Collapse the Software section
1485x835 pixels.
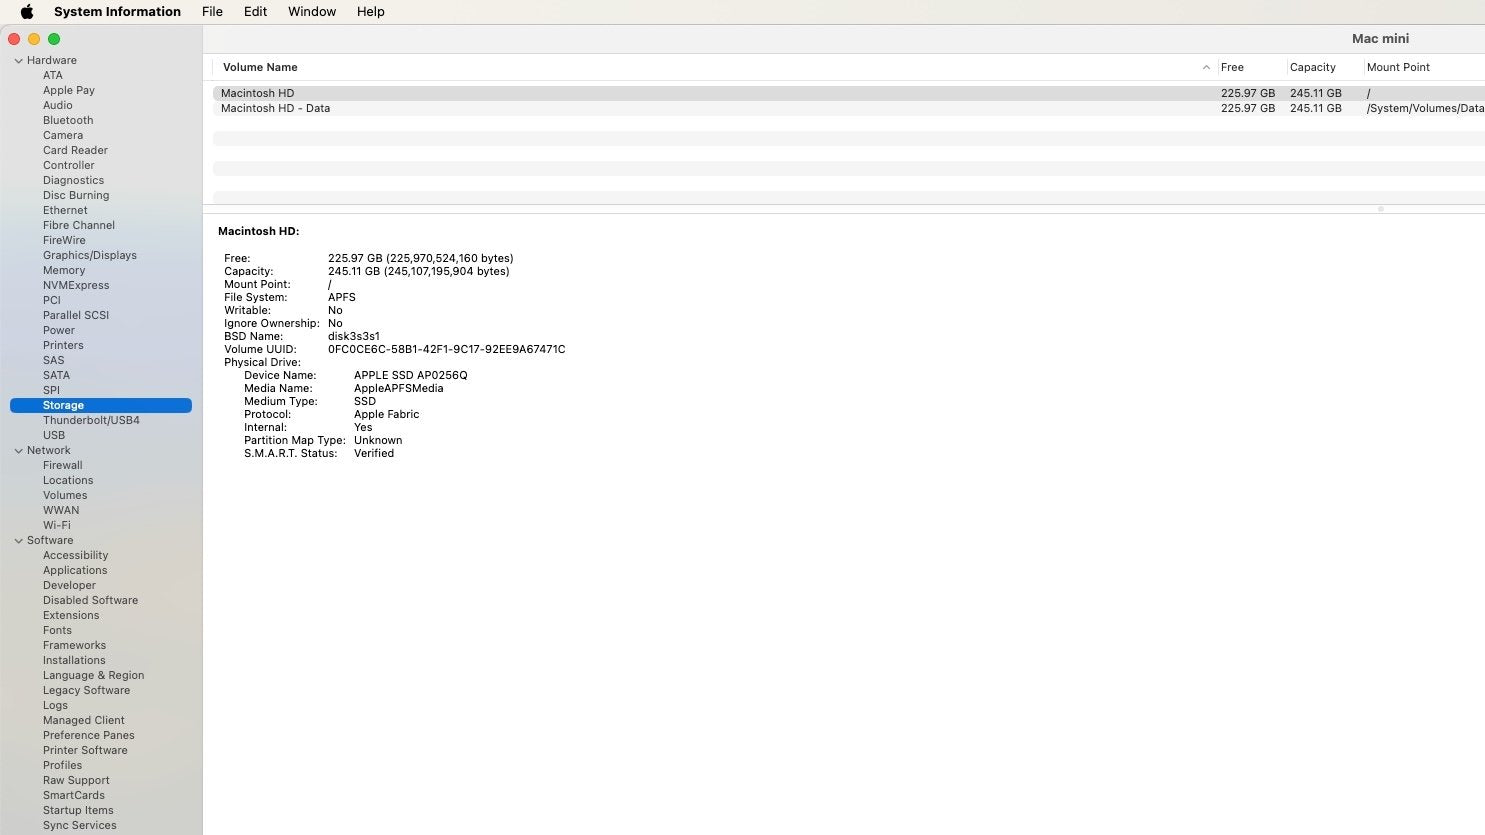tap(18, 541)
